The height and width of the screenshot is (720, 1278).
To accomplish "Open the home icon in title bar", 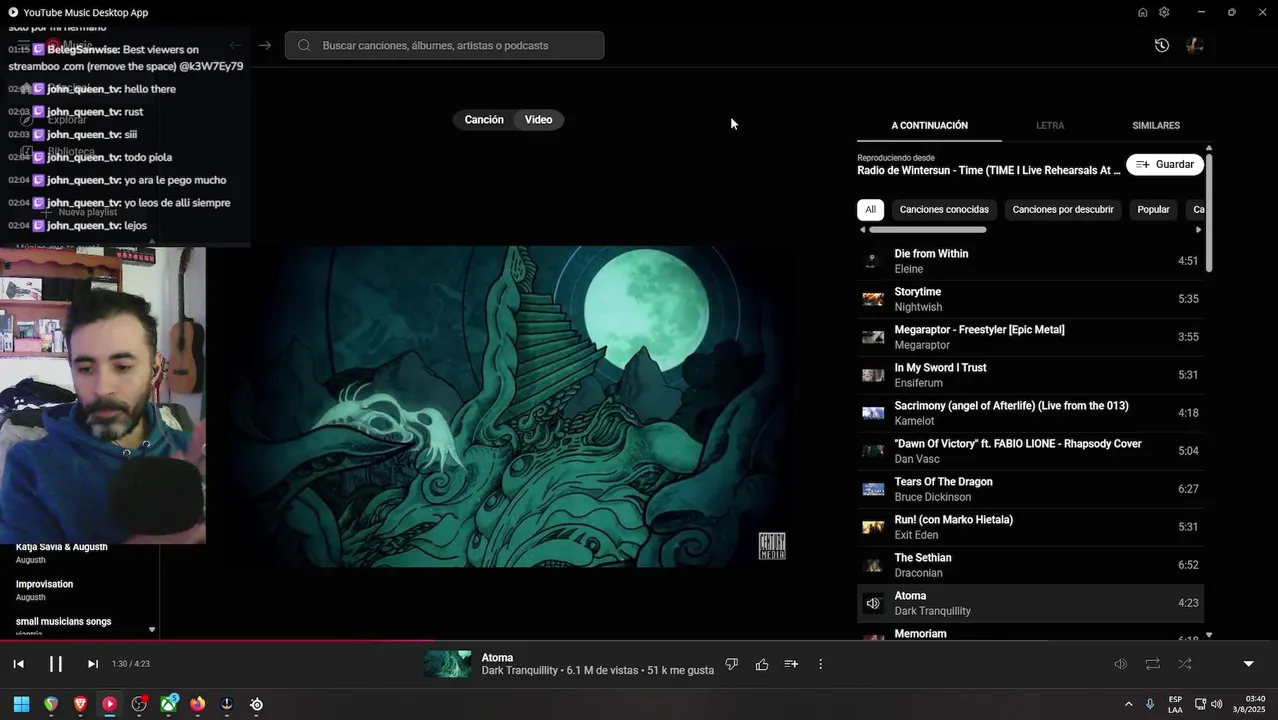I will click(x=1142, y=12).
